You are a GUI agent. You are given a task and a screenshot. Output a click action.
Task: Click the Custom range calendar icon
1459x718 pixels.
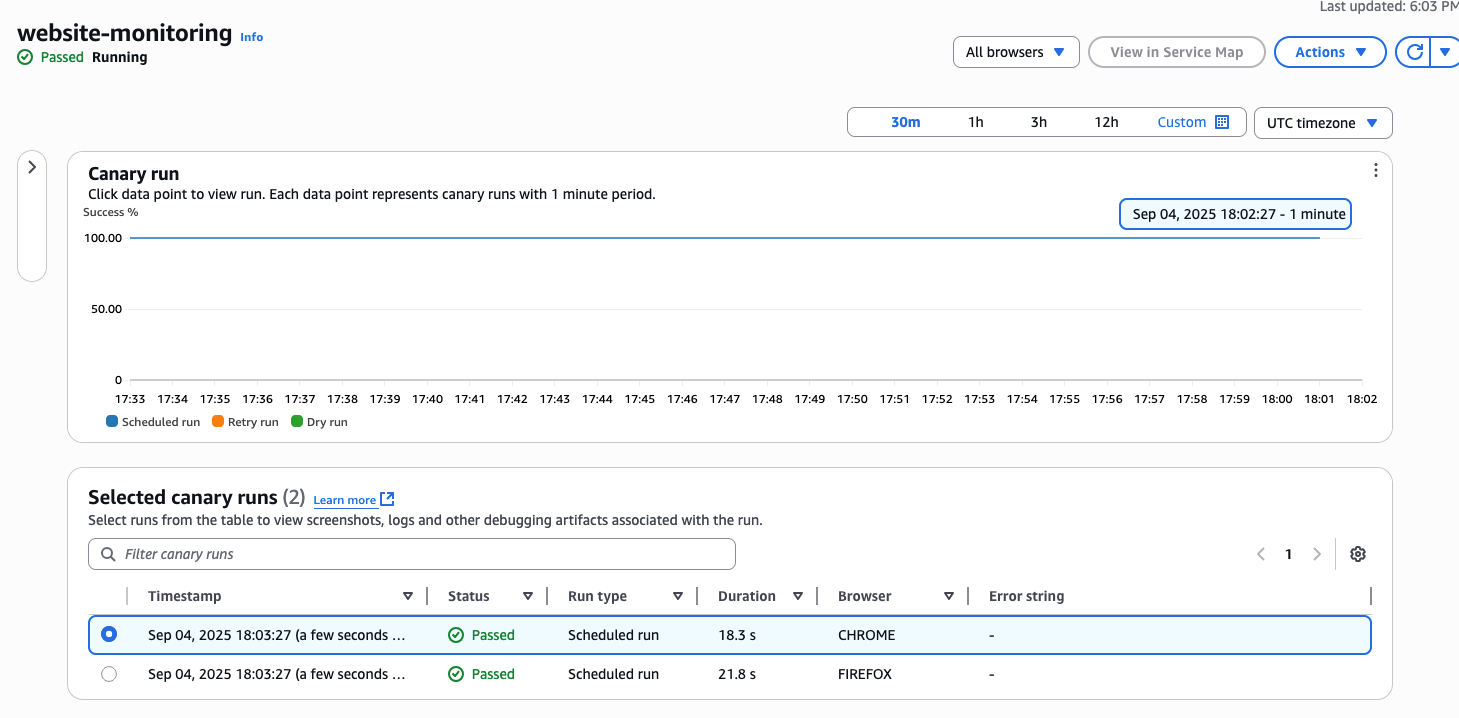[x=1221, y=122]
